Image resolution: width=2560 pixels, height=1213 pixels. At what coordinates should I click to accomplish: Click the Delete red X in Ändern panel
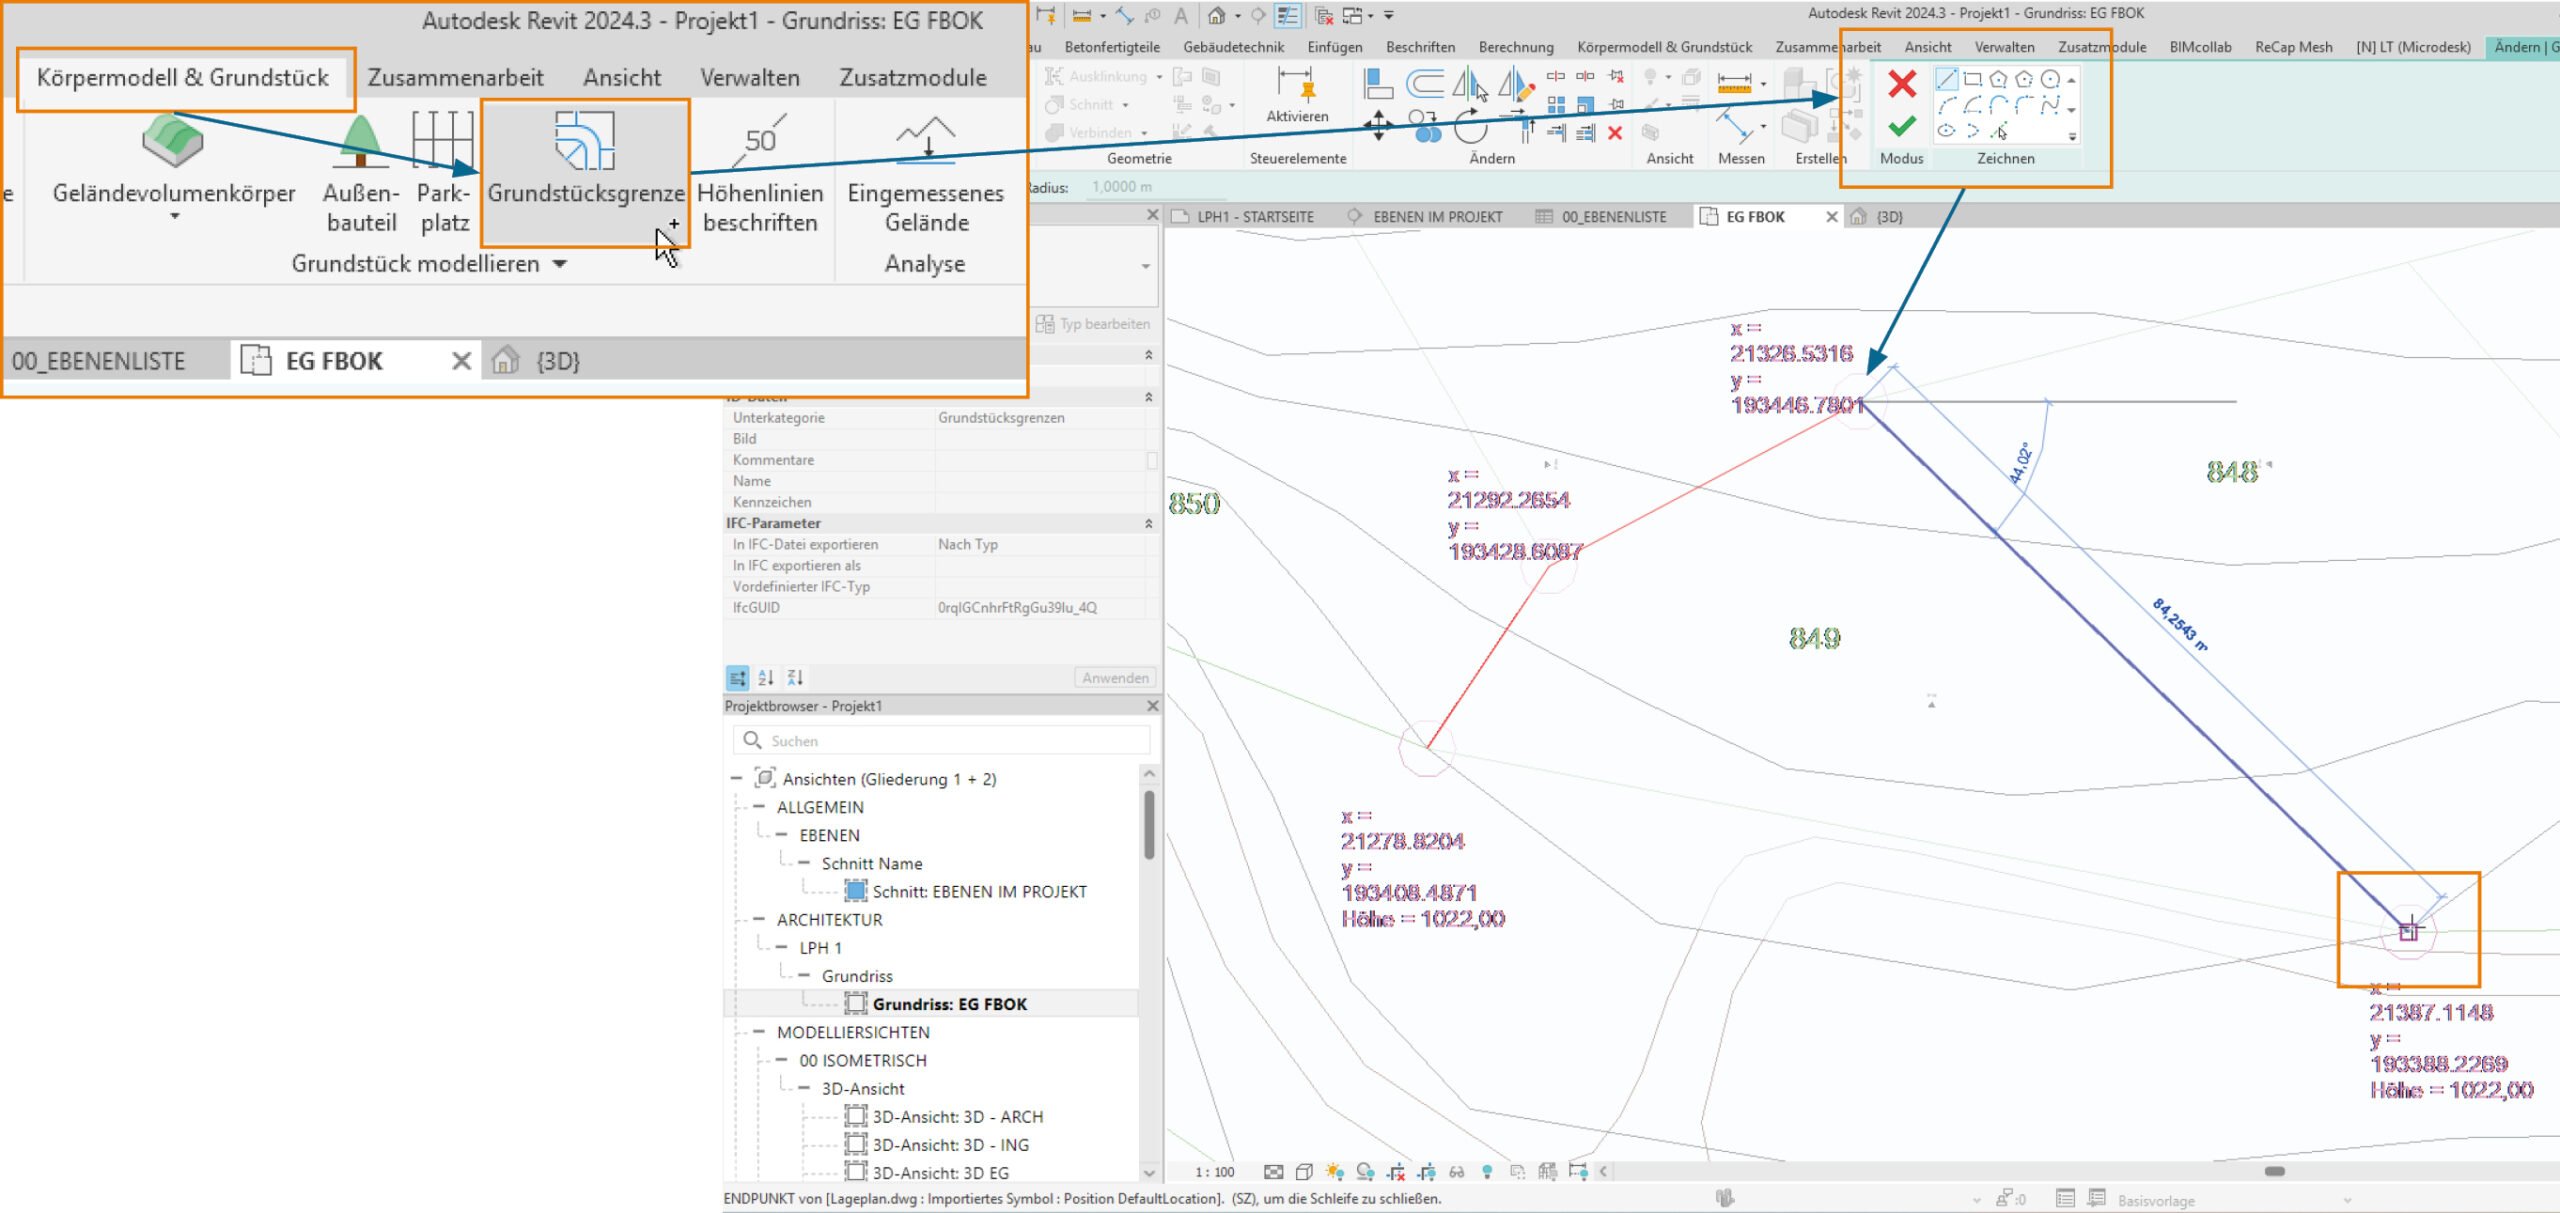click(1614, 133)
